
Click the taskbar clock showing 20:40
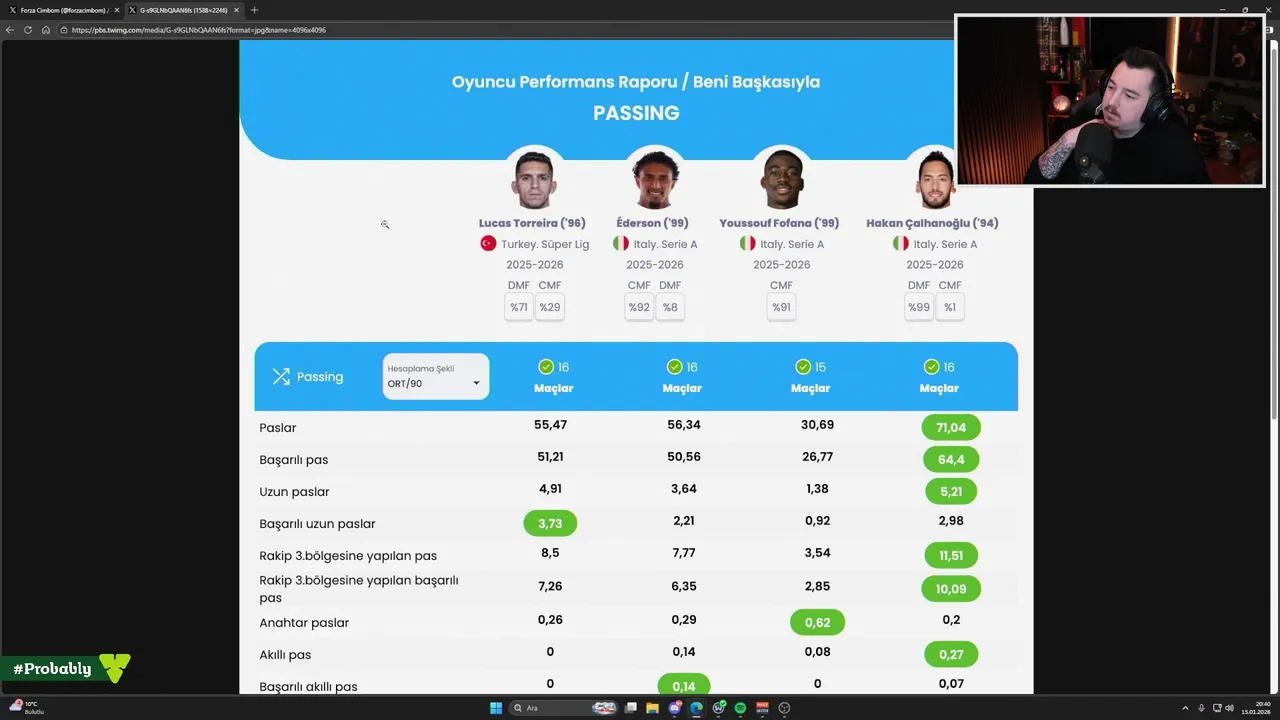pos(1256,708)
